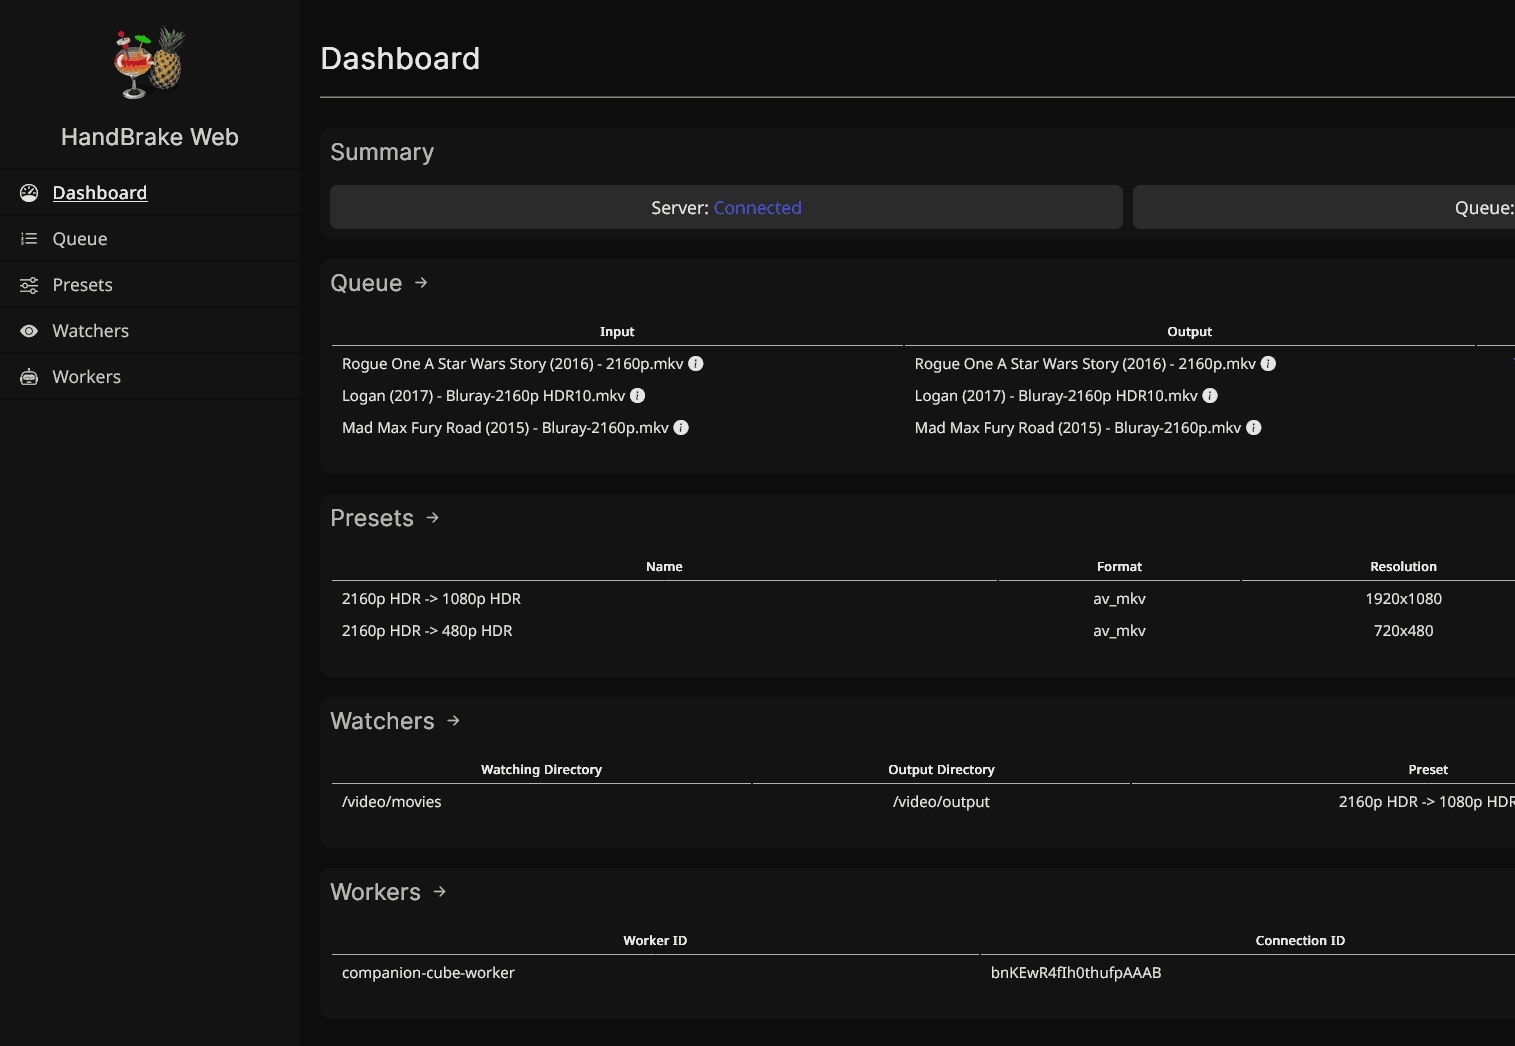The height and width of the screenshot is (1046, 1515).
Task: Click preset row '2160p HDR -> 480p HDR'
Action: (427, 631)
